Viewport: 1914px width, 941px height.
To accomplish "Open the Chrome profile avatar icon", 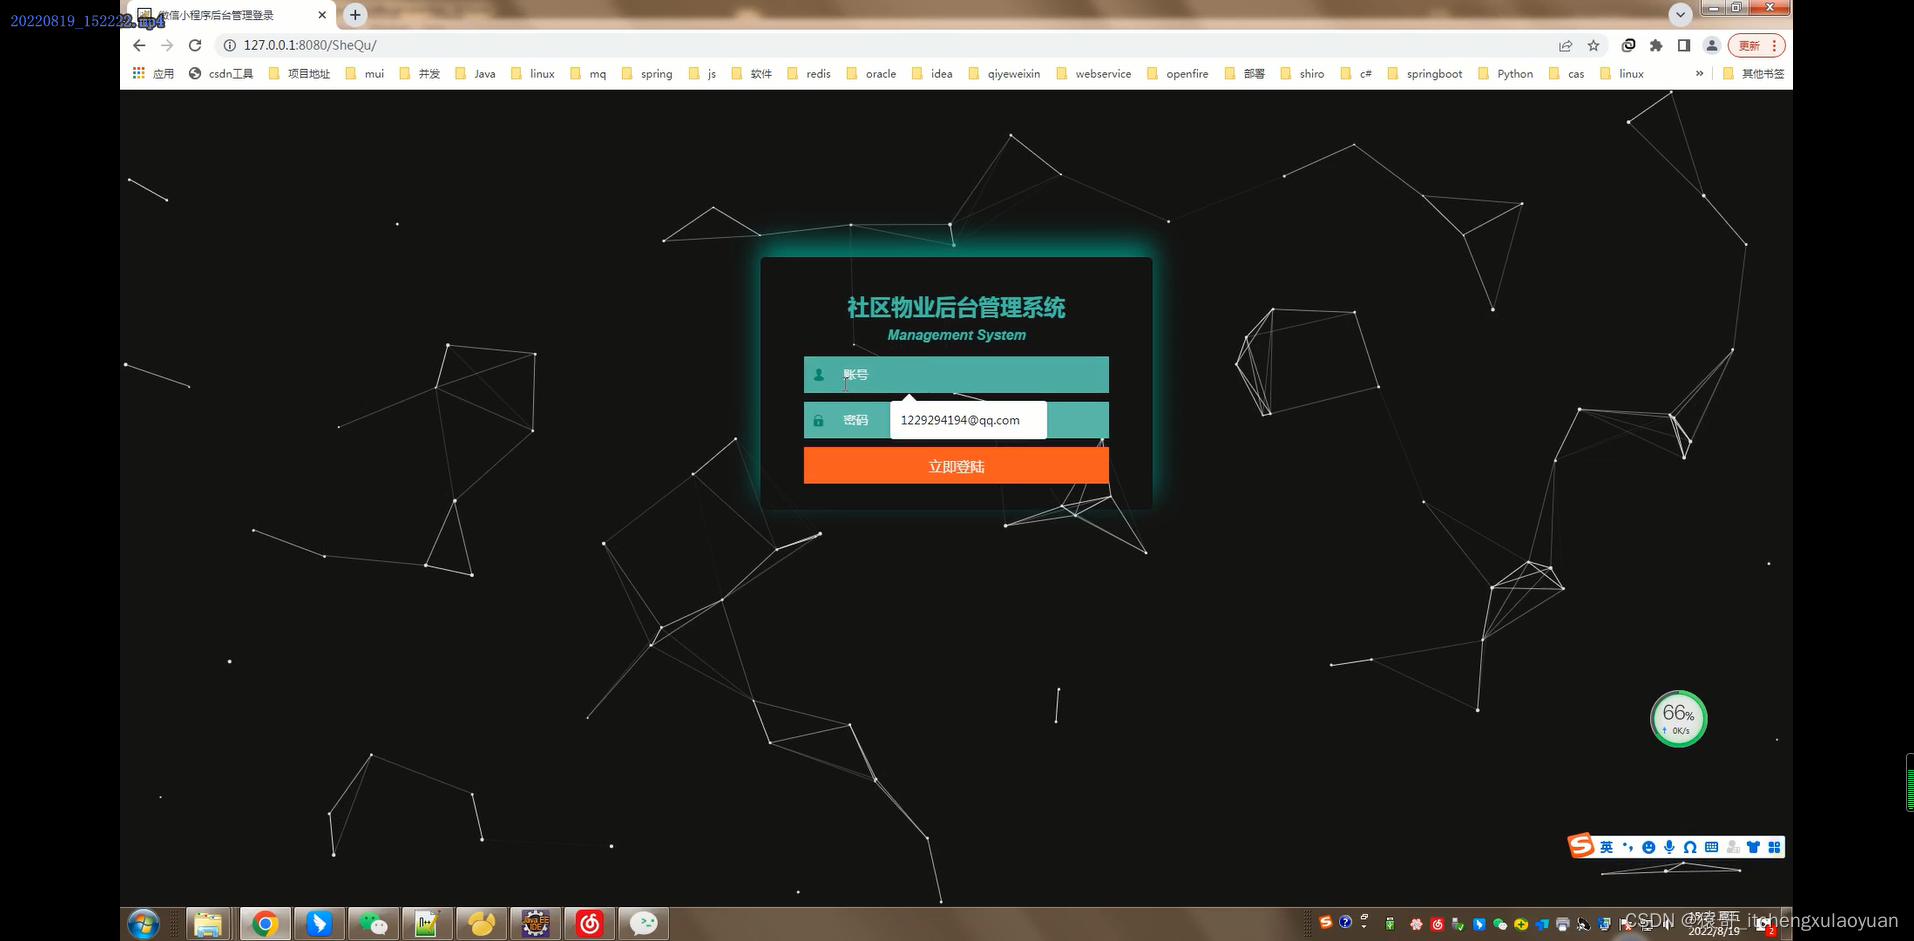I will click(1712, 45).
